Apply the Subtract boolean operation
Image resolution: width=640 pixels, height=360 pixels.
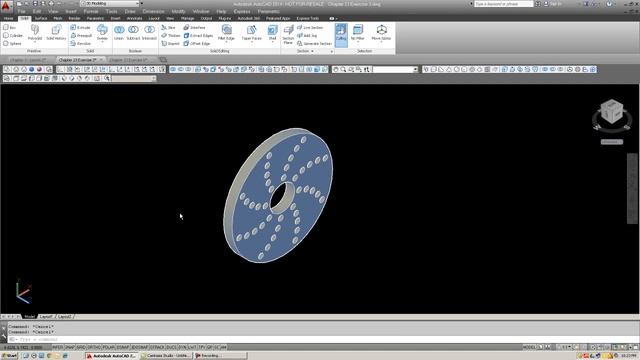click(133, 33)
